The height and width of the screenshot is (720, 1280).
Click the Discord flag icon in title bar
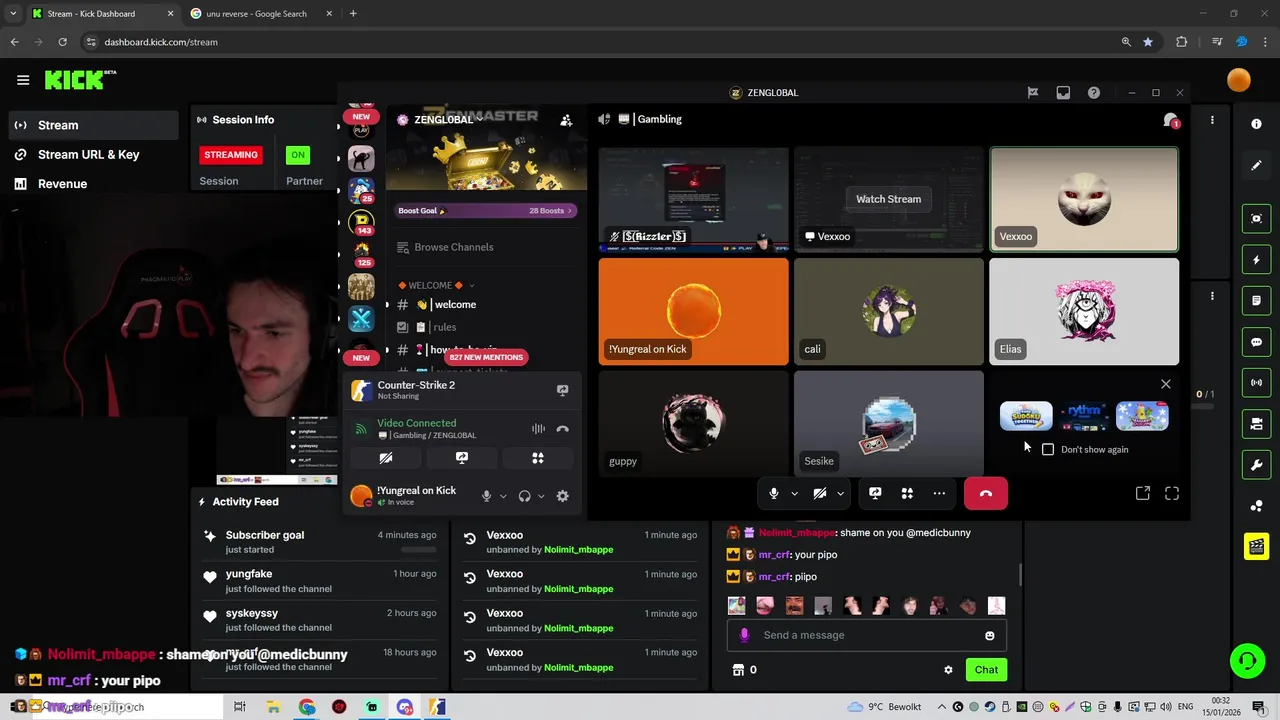tap(1033, 93)
